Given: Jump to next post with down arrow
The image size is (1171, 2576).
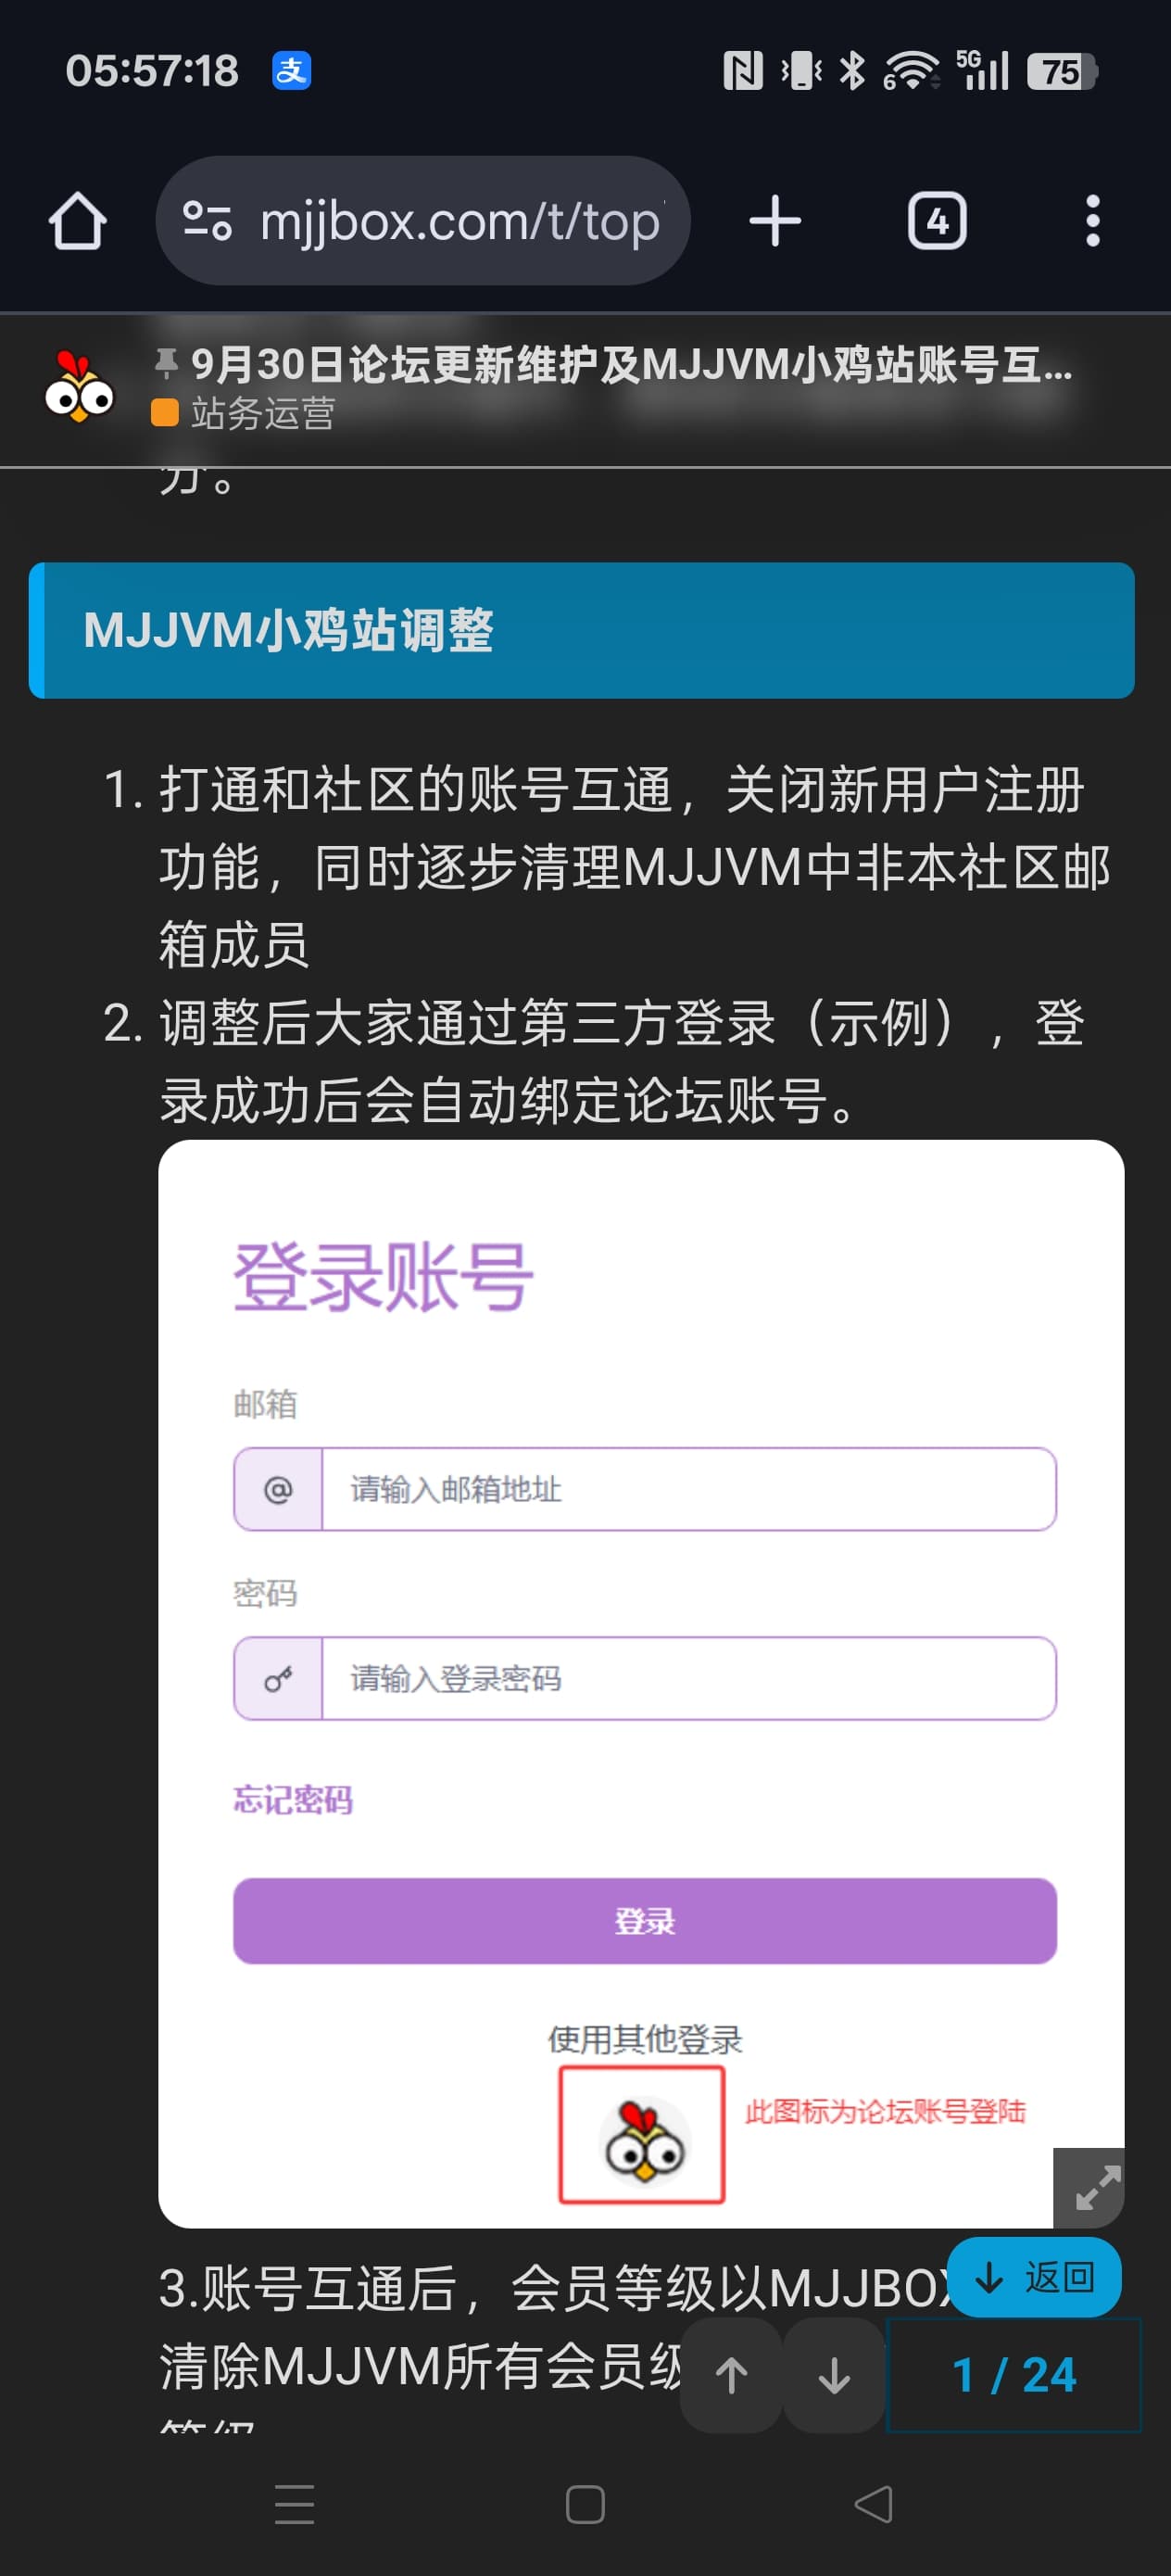Looking at the screenshot, I should pyautogui.click(x=834, y=2375).
